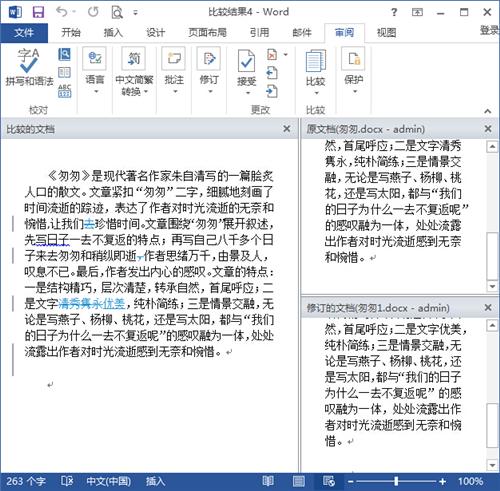Open print preview from the quick access toolbar

[x=117, y=12]
